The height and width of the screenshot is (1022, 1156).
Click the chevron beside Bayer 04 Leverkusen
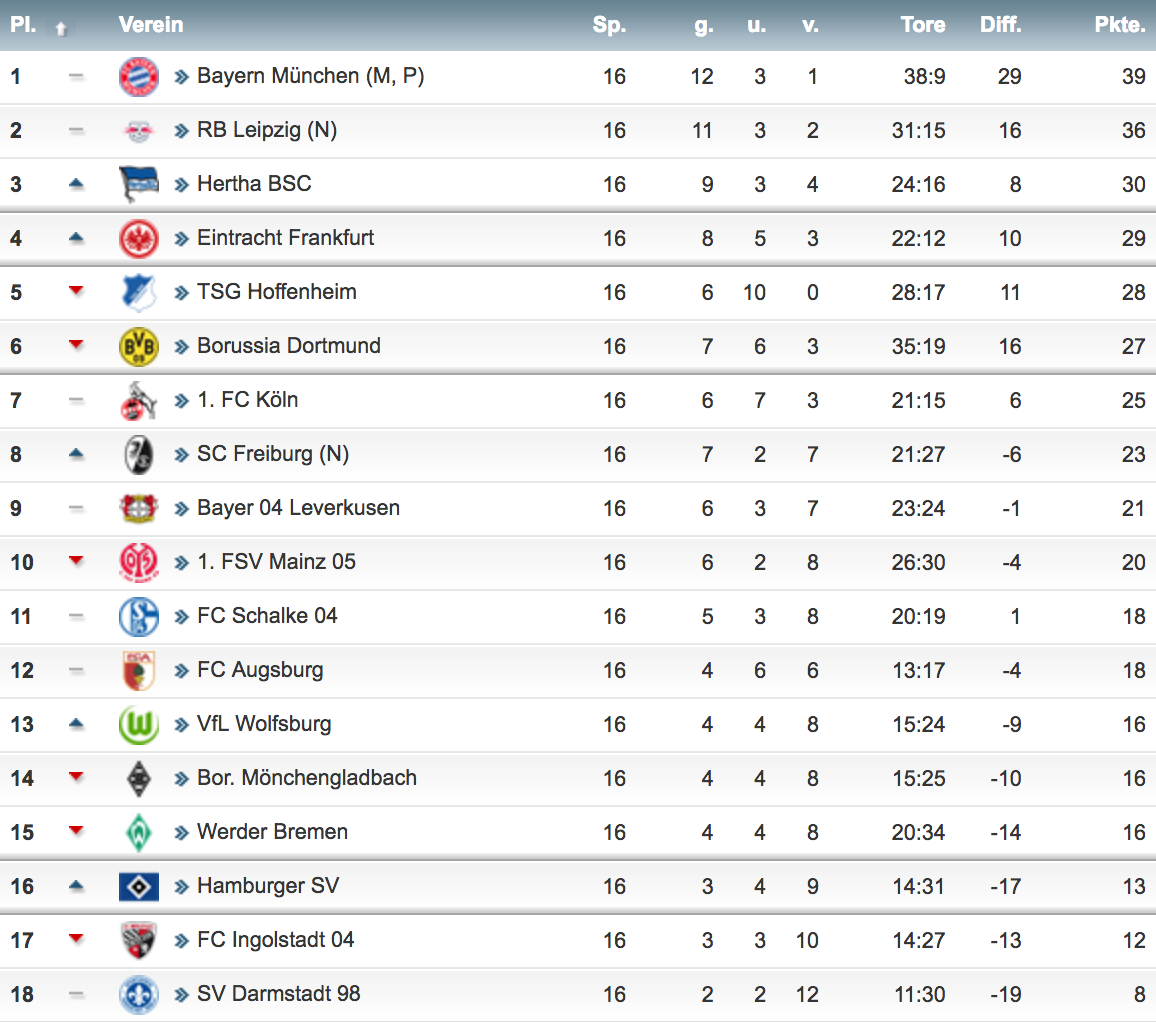(182, 509)
